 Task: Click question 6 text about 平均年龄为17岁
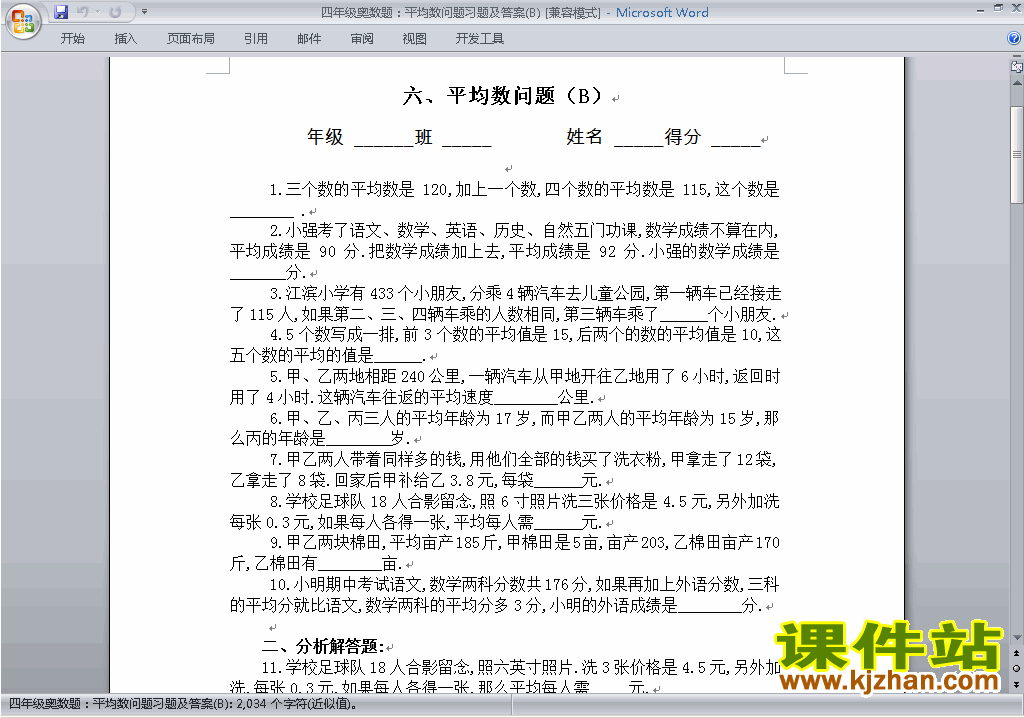[x=505, y=428]
